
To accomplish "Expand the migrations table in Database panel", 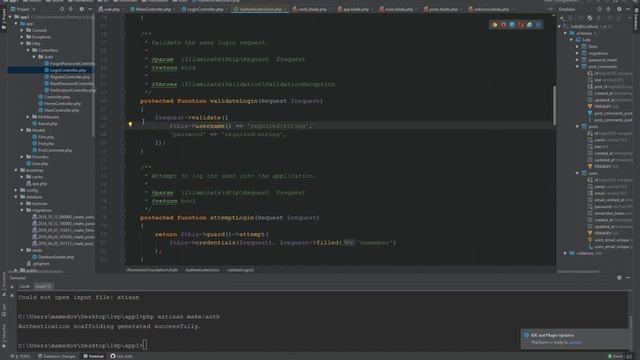I will pos(578,53).
